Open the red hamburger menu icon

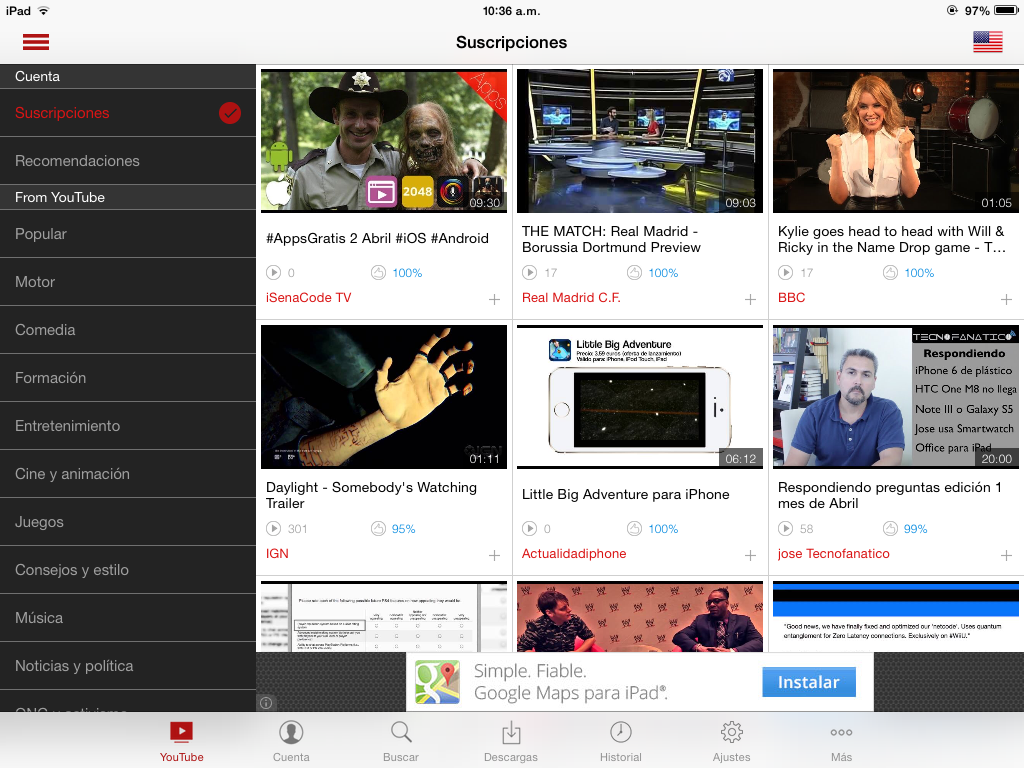coord(36,42)
